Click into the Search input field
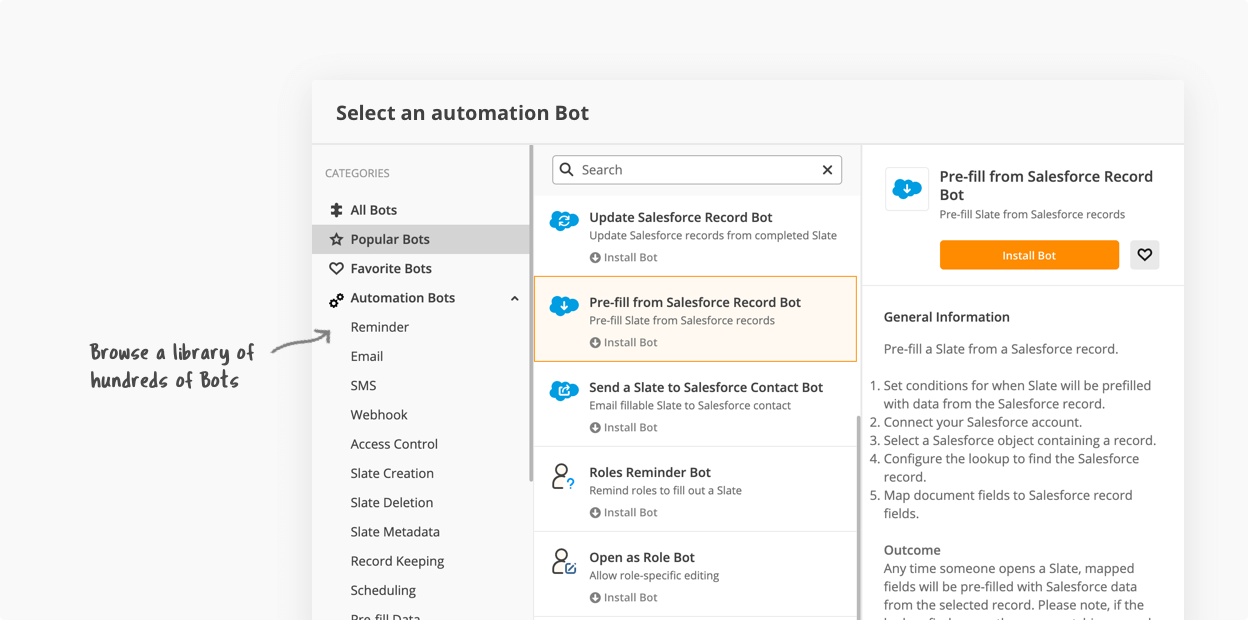 (697, 170)
